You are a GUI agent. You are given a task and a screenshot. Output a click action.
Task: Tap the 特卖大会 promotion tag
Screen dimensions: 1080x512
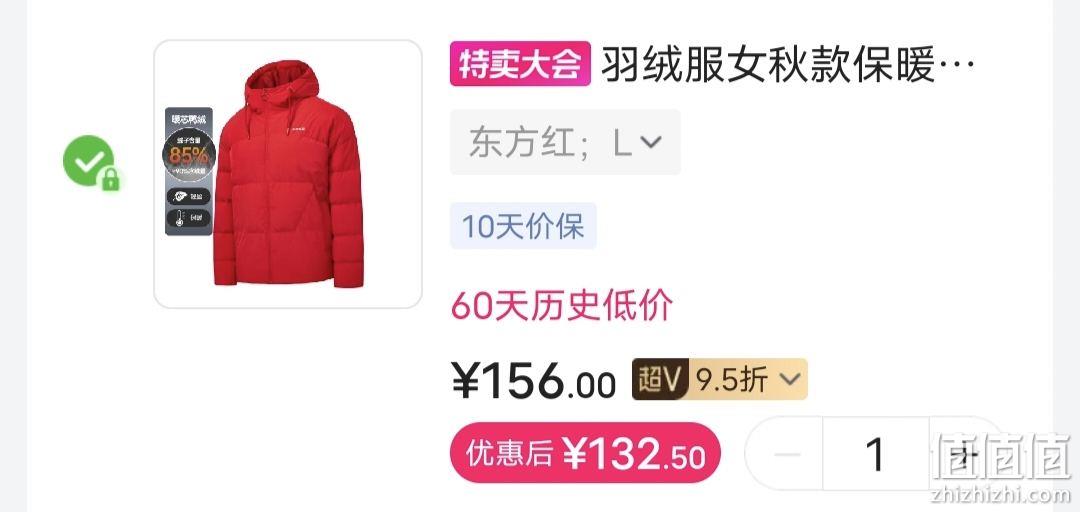520,64
